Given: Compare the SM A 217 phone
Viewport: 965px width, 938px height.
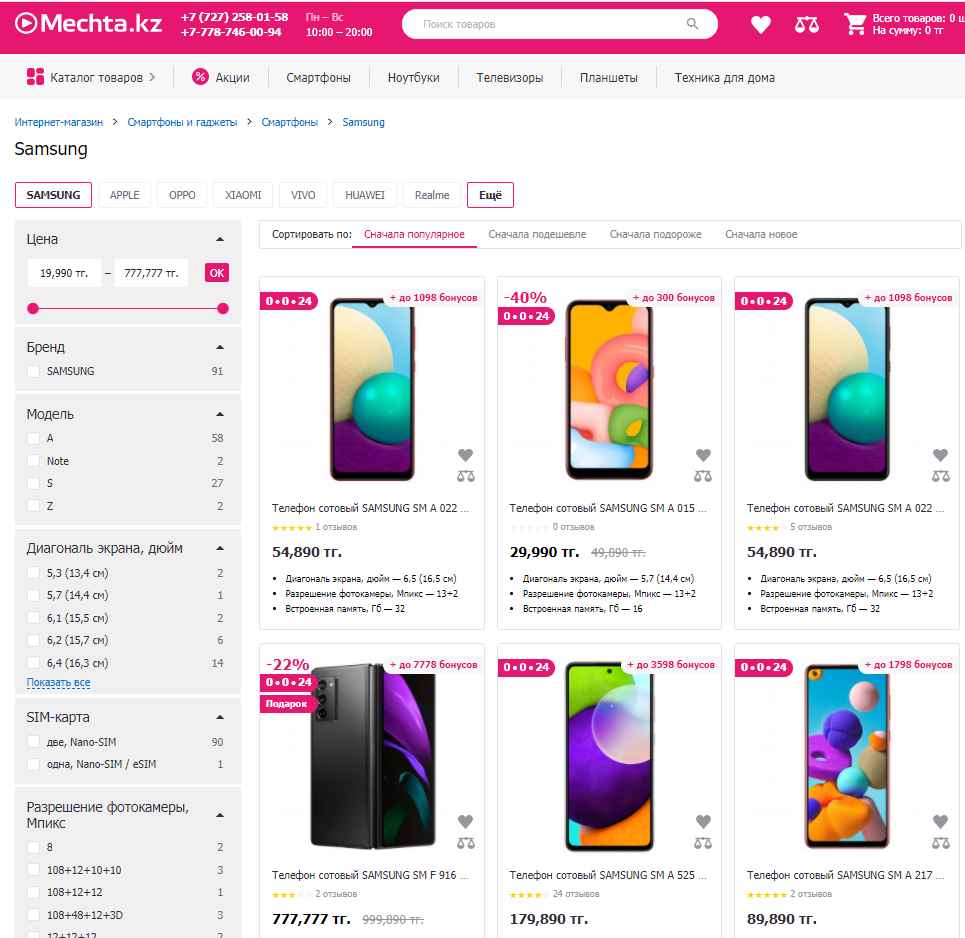Looking at the screenshot, I should pos(940,843).
